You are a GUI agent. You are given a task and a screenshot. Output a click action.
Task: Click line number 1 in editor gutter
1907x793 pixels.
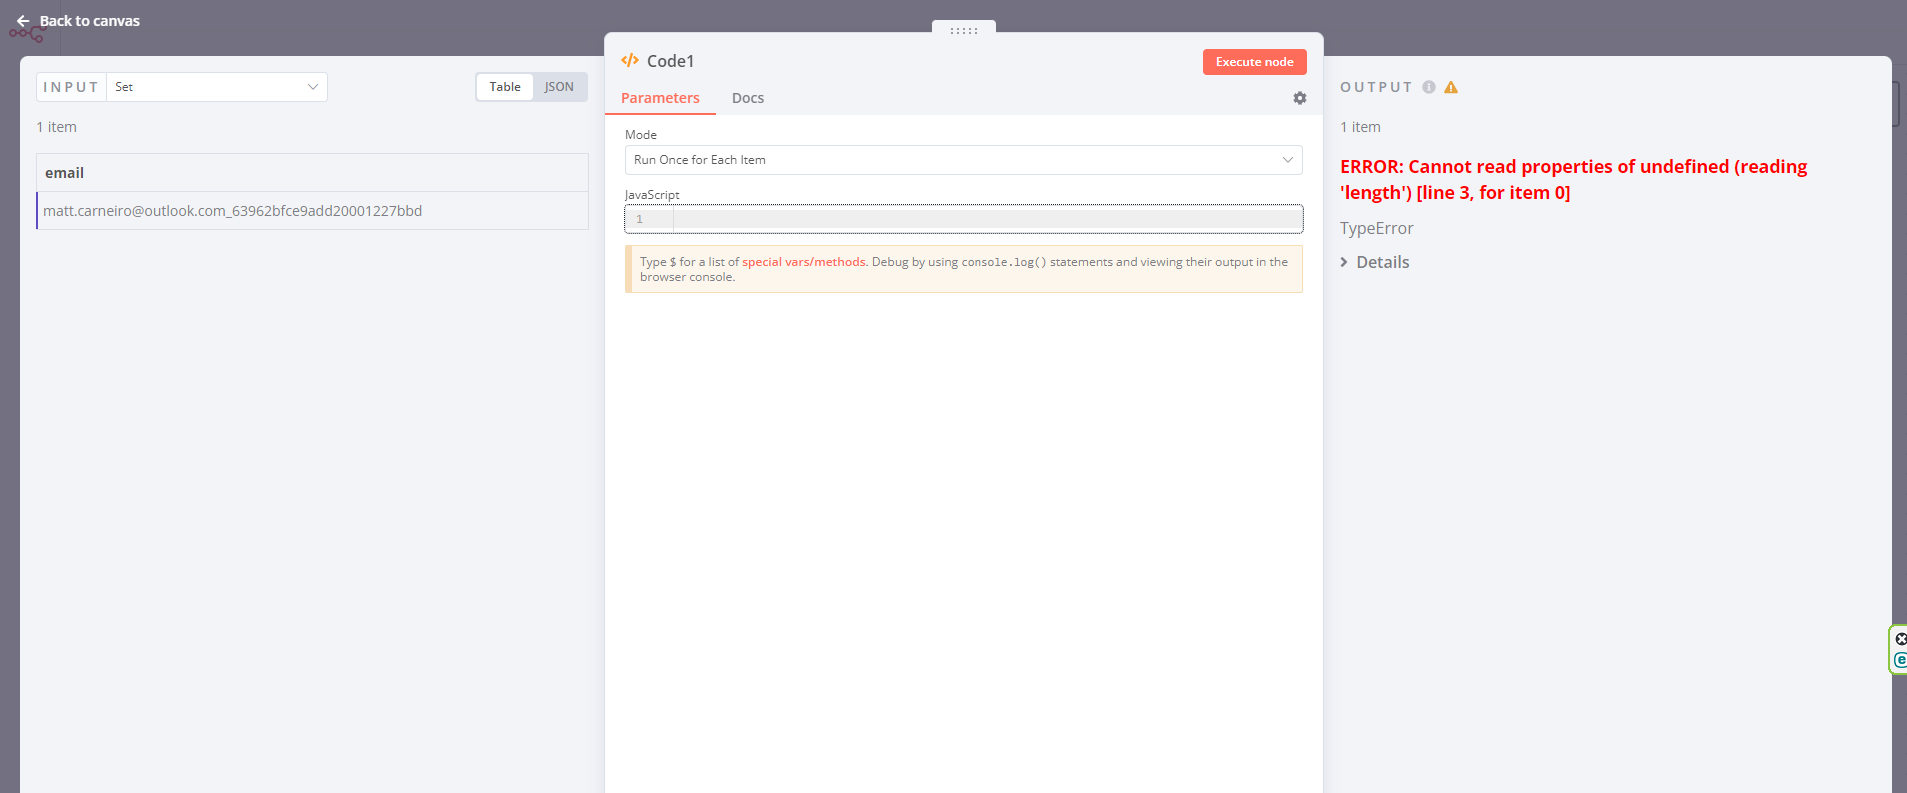[x=640, y=219]
